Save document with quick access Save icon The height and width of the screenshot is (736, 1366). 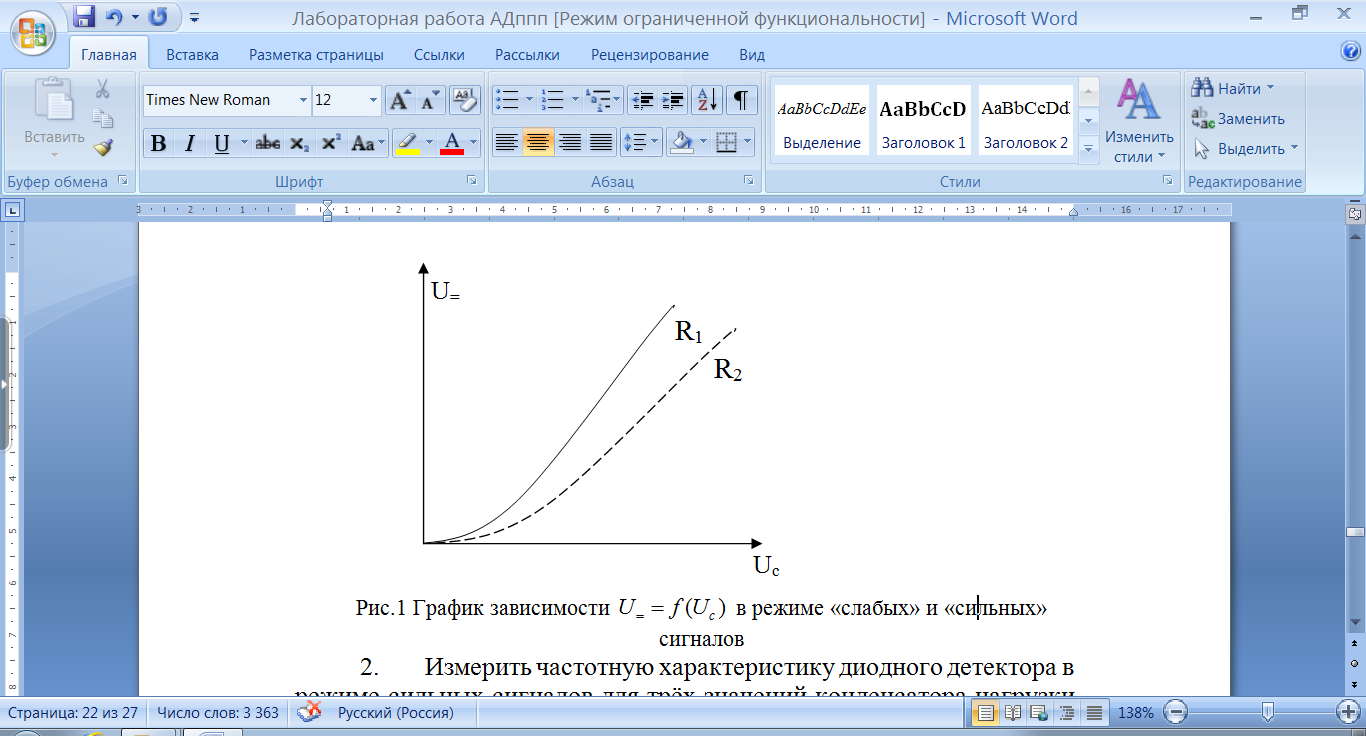[x=84, y=17]
